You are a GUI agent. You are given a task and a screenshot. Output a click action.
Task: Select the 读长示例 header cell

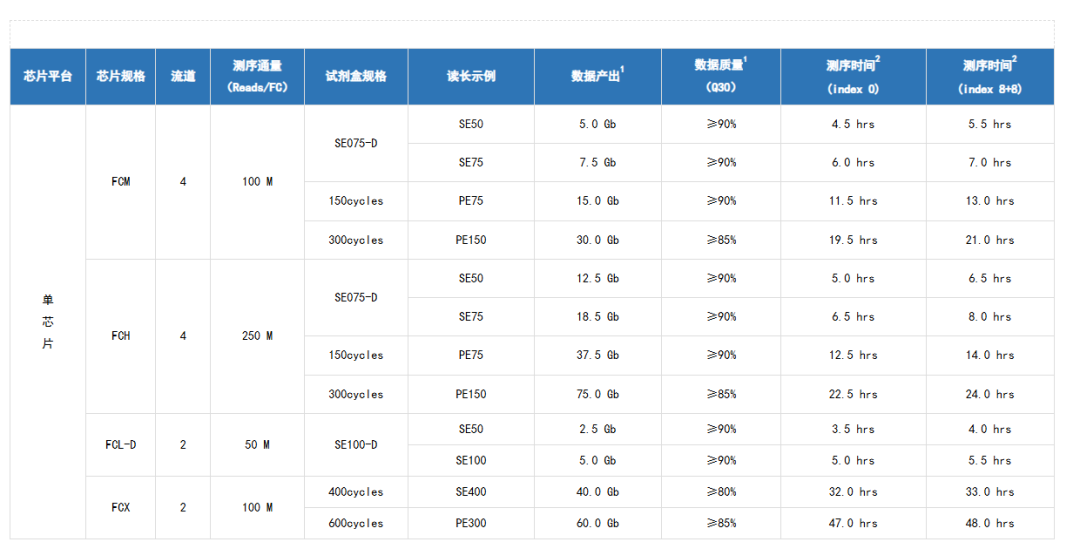pyautogui.click(x=471, y=76)
